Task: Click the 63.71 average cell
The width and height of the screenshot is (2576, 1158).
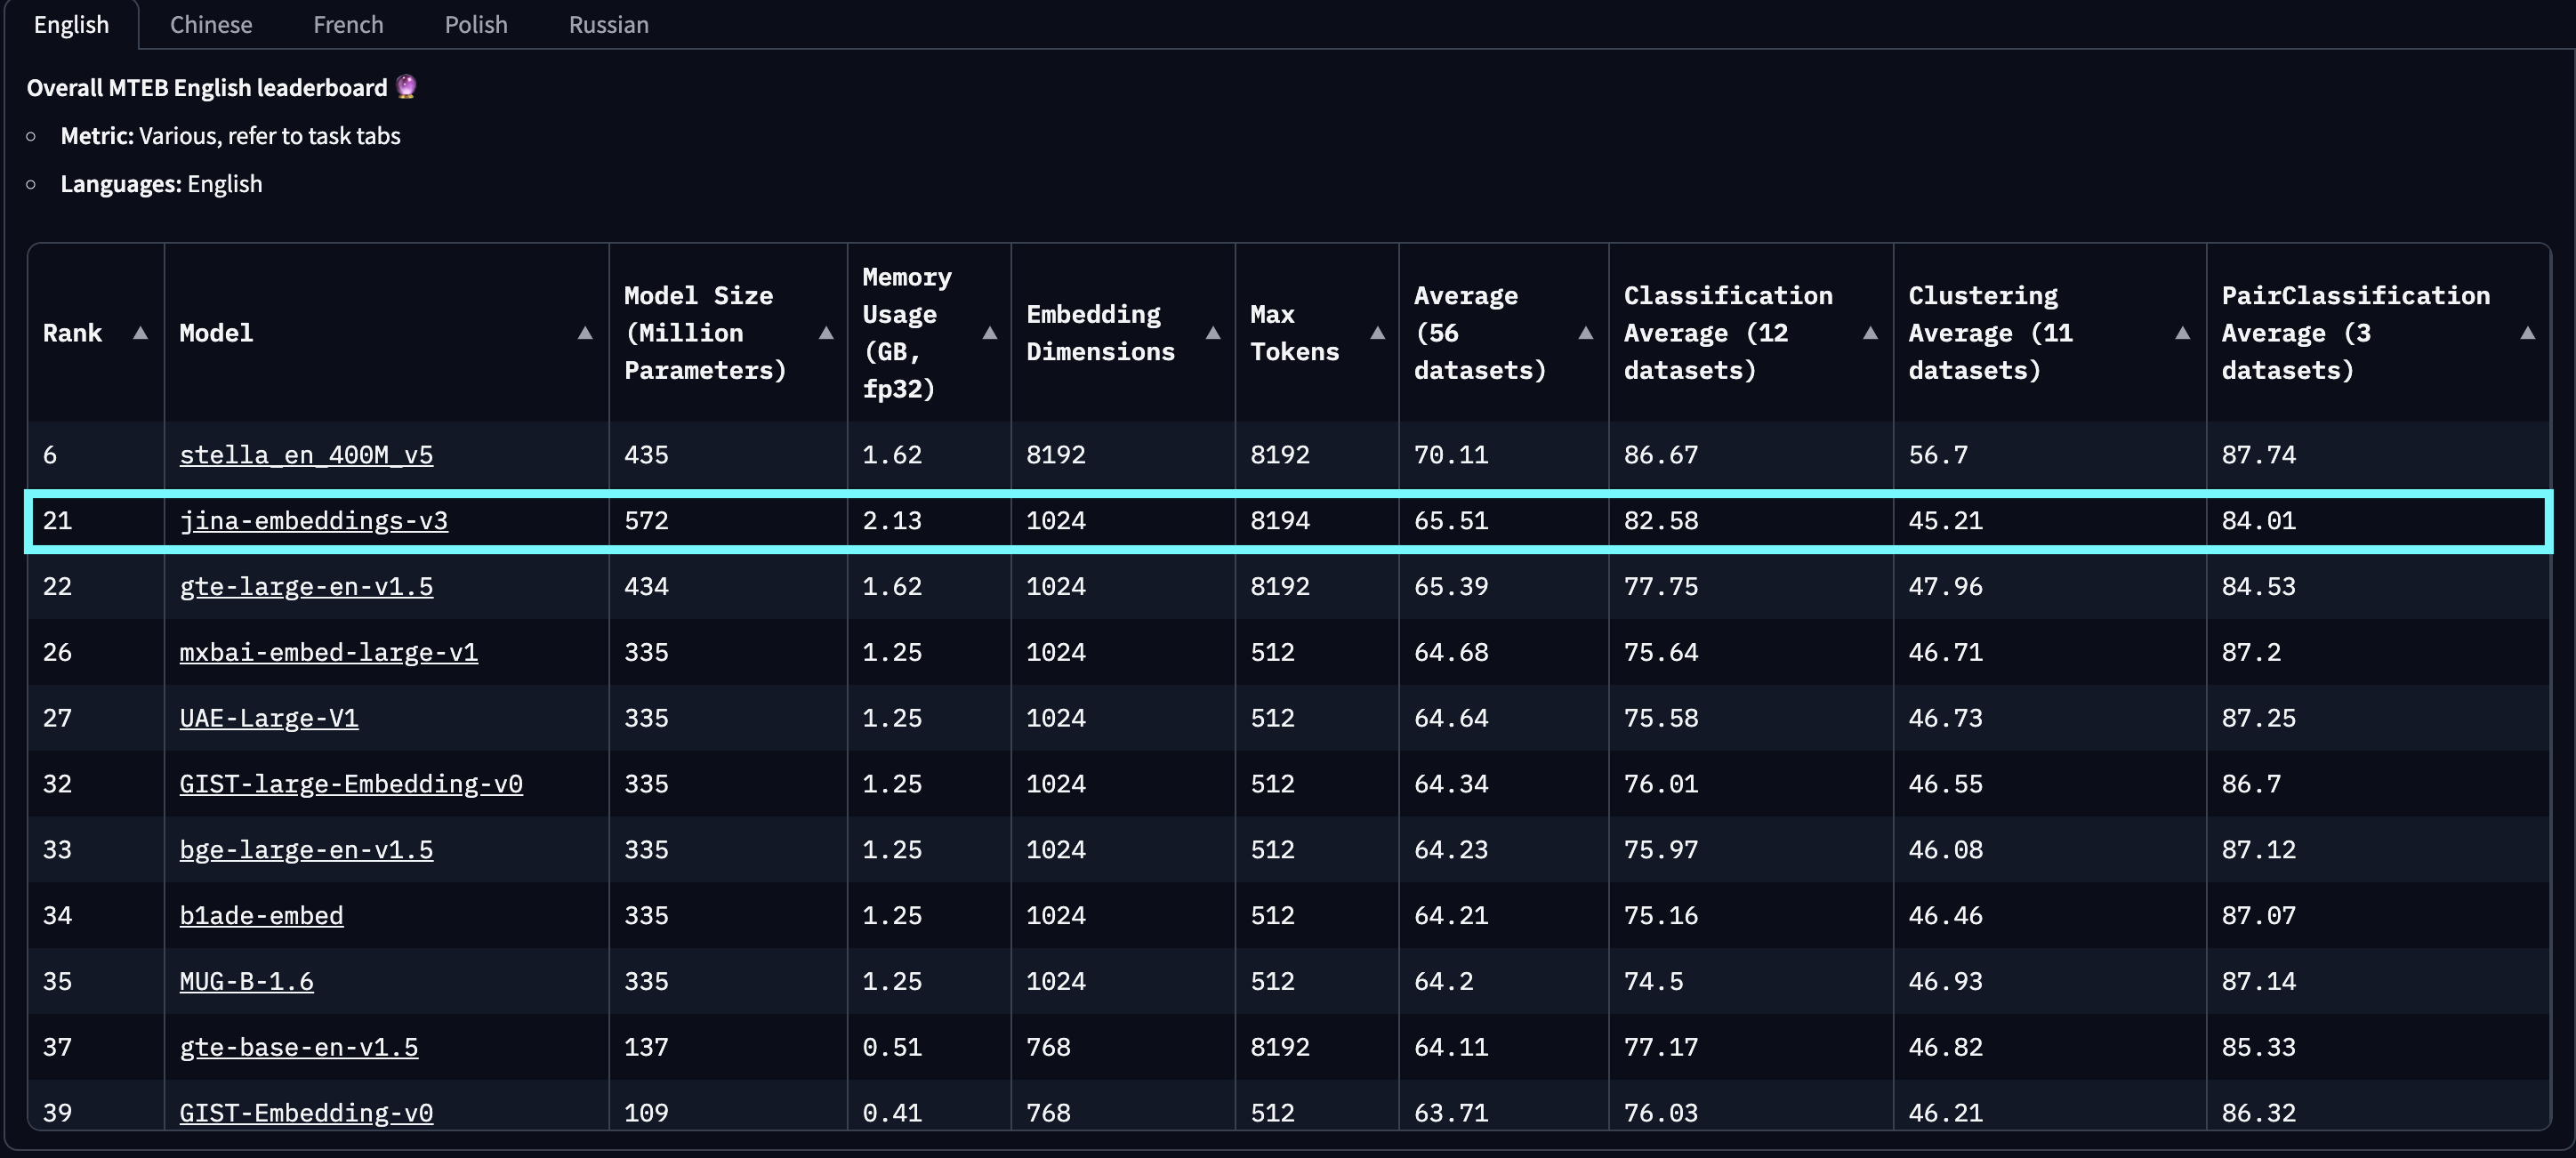Action: point(1503,1106)
